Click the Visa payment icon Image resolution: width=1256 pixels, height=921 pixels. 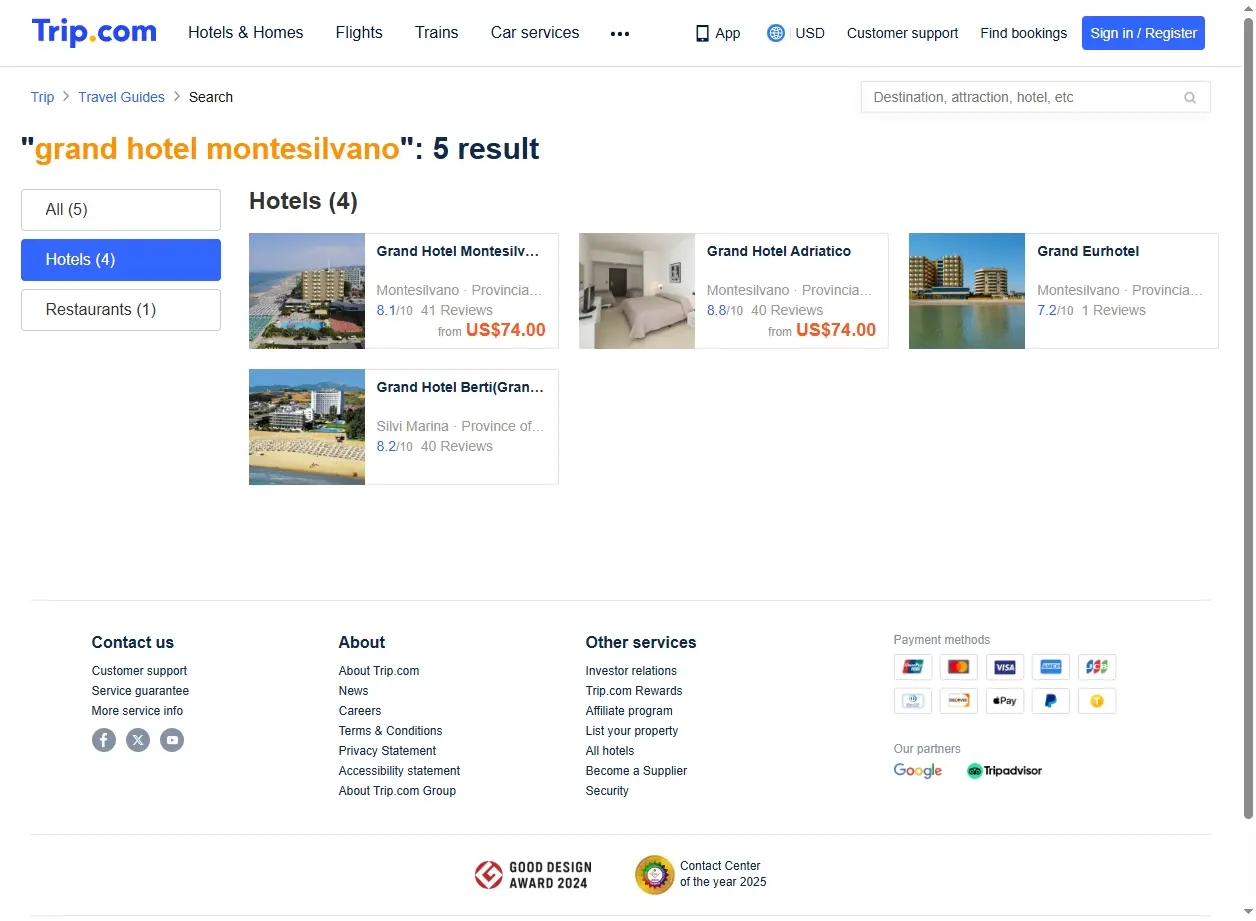(1005, 667)
